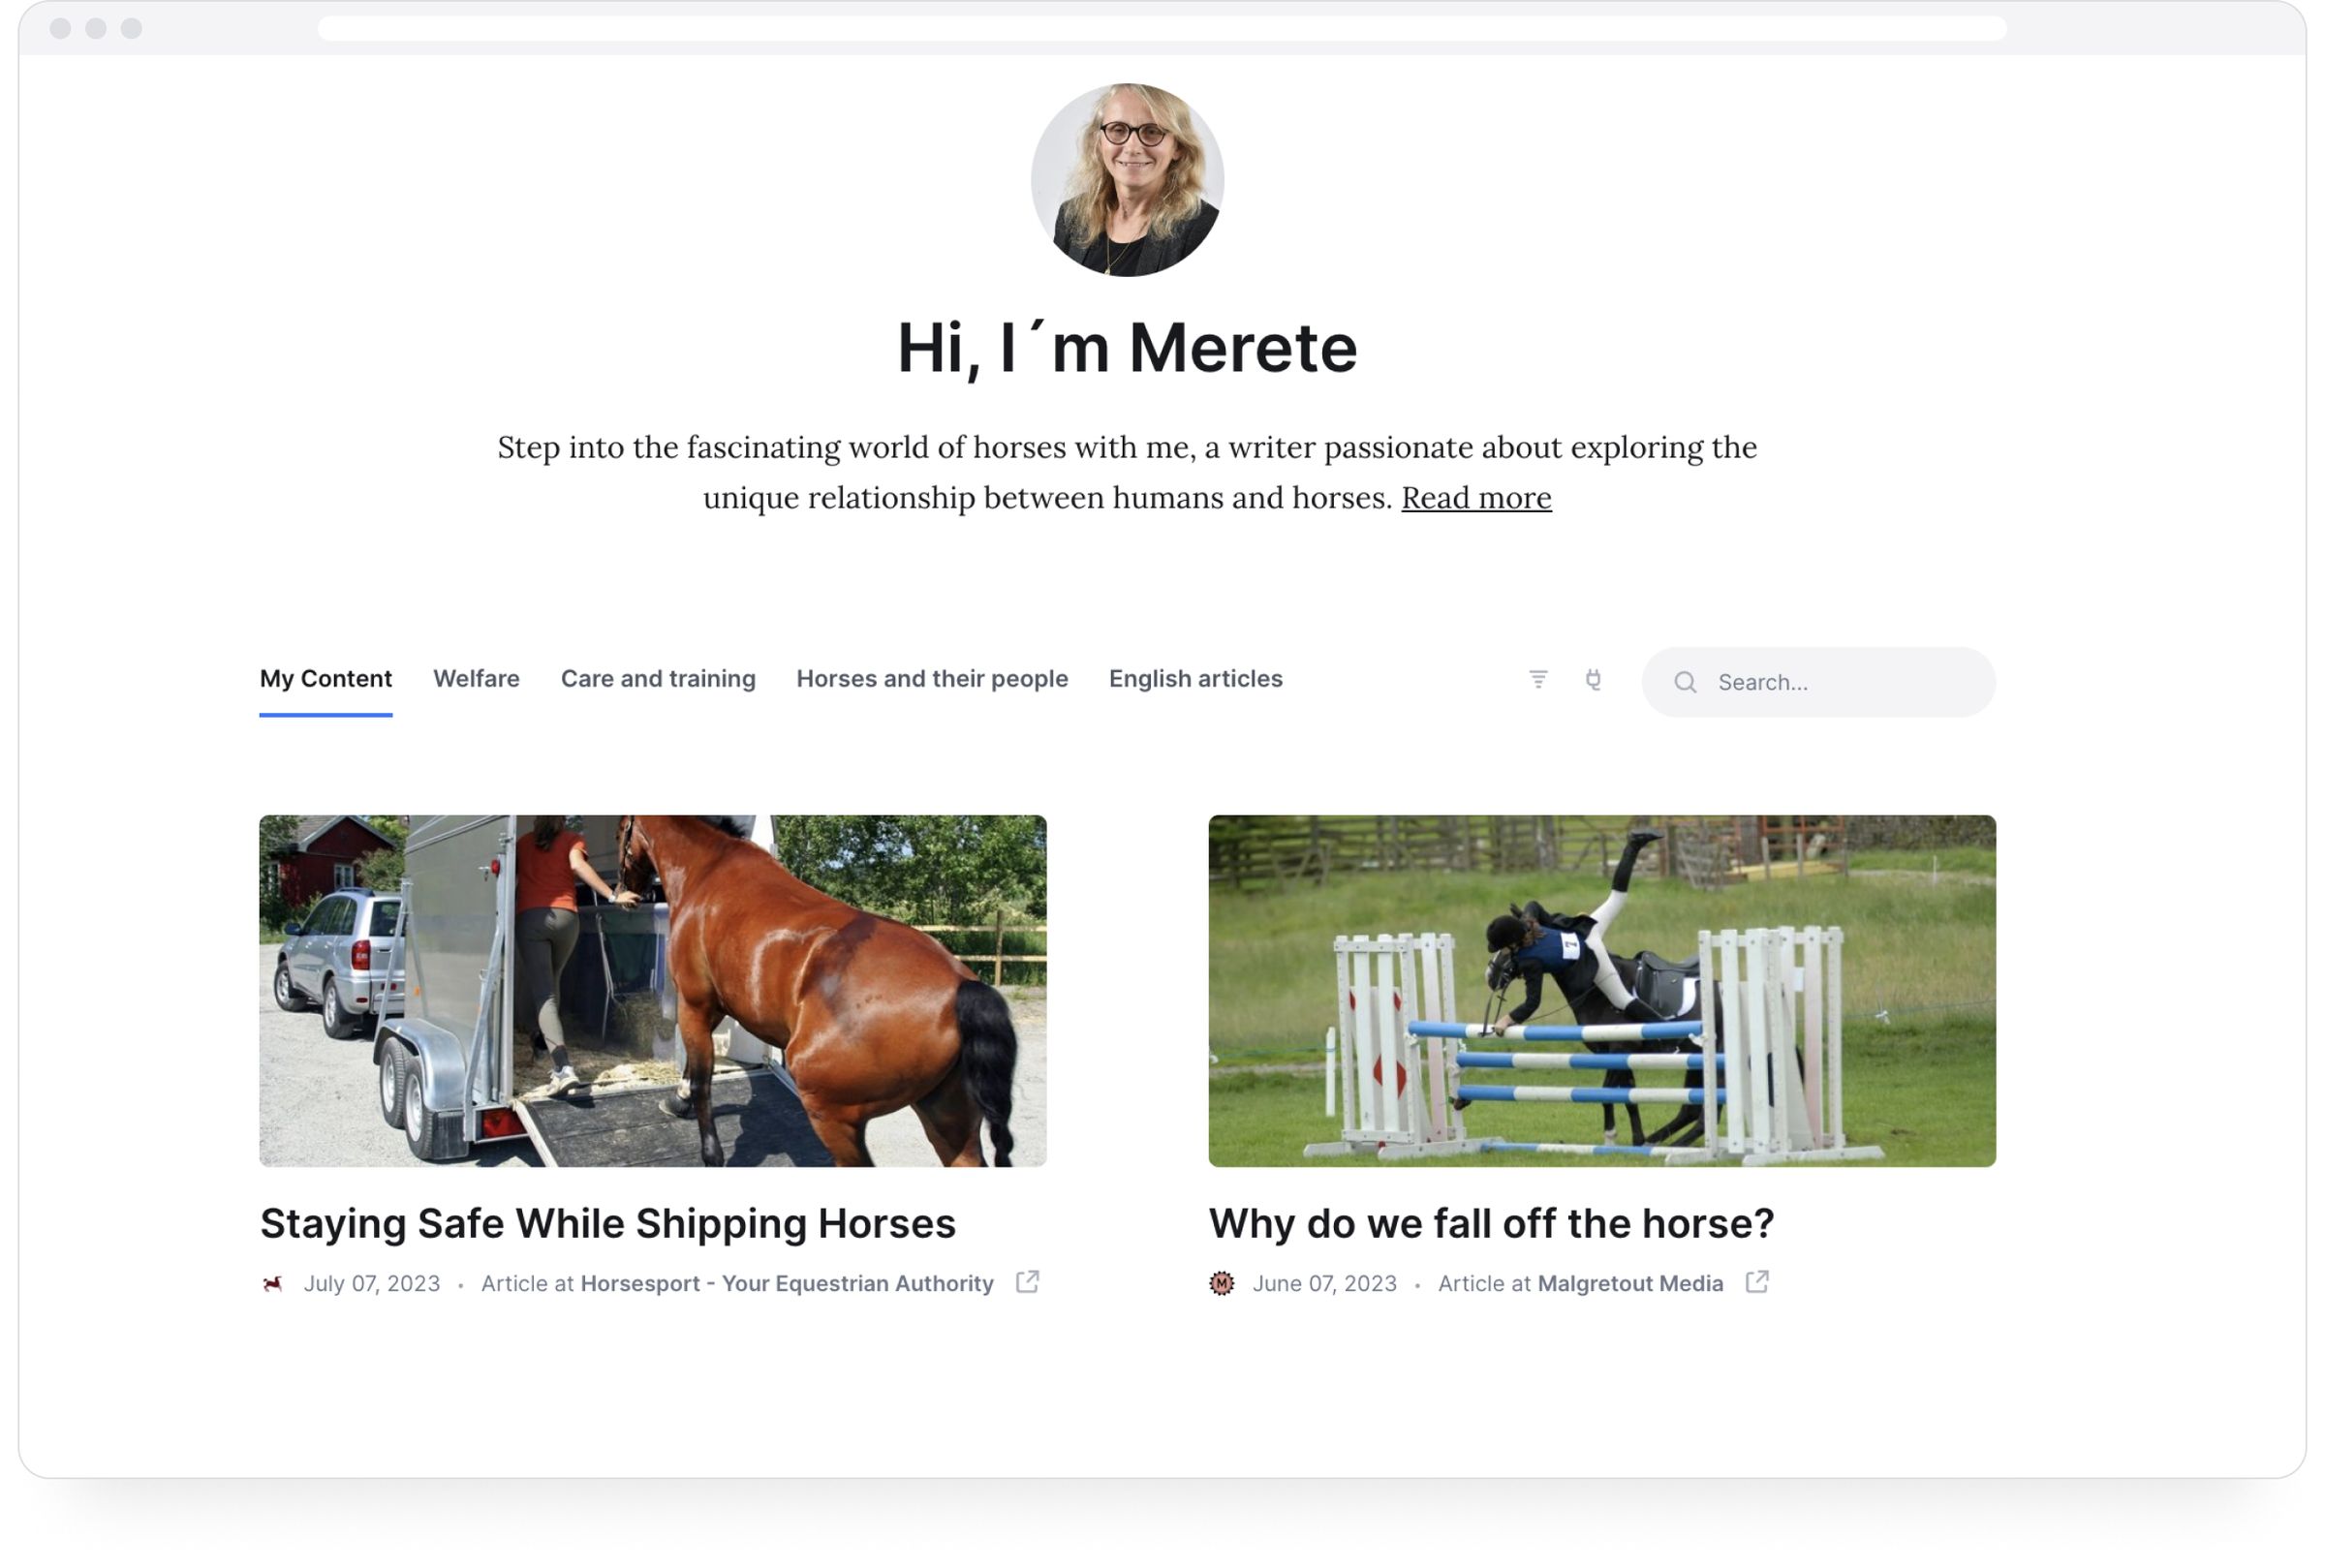Click Merete's profile photo
This screenshot has height=1568, width=2325.
click(x=1127, y=180)
